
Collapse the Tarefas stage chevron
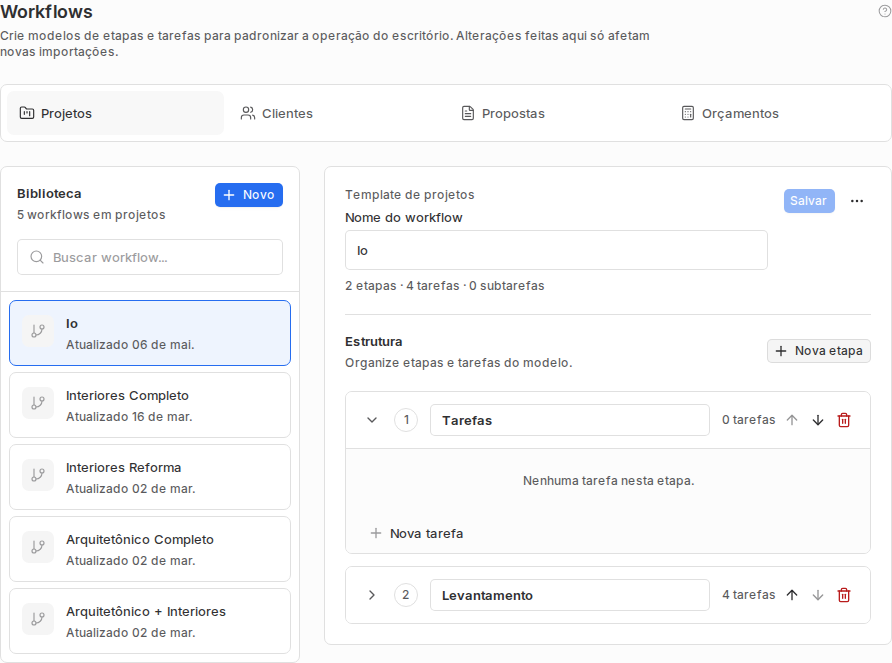pyautogui.click(x=372, y=420)
